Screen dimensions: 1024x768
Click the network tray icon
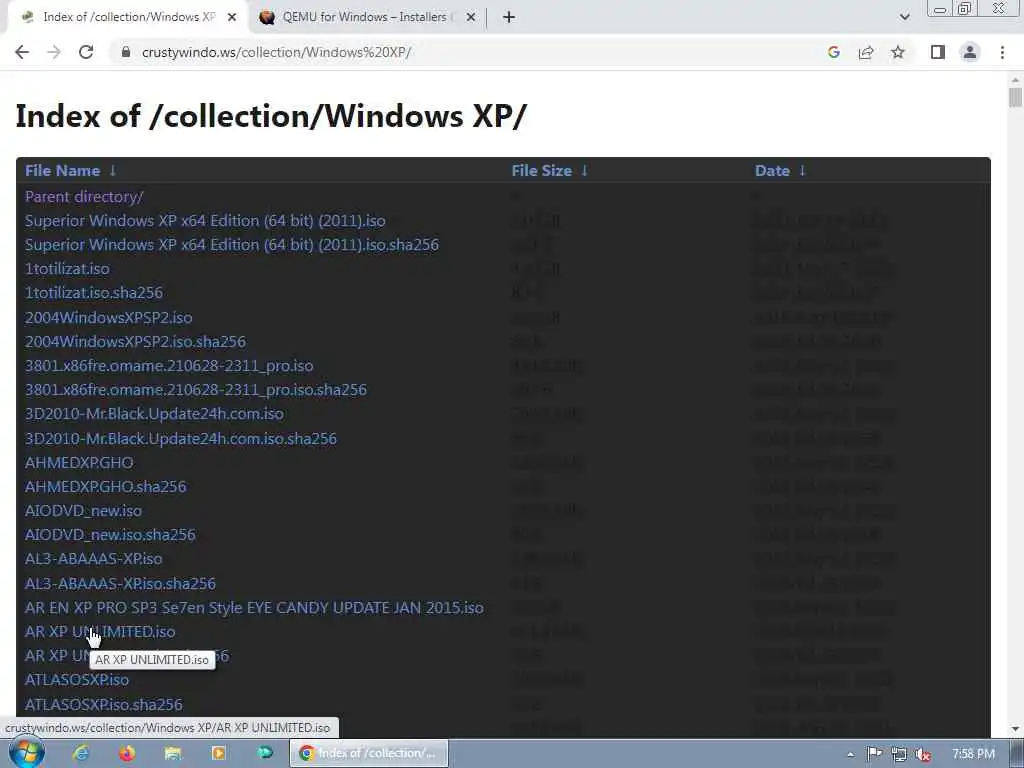pyautogui.click(x=899, y=754)
